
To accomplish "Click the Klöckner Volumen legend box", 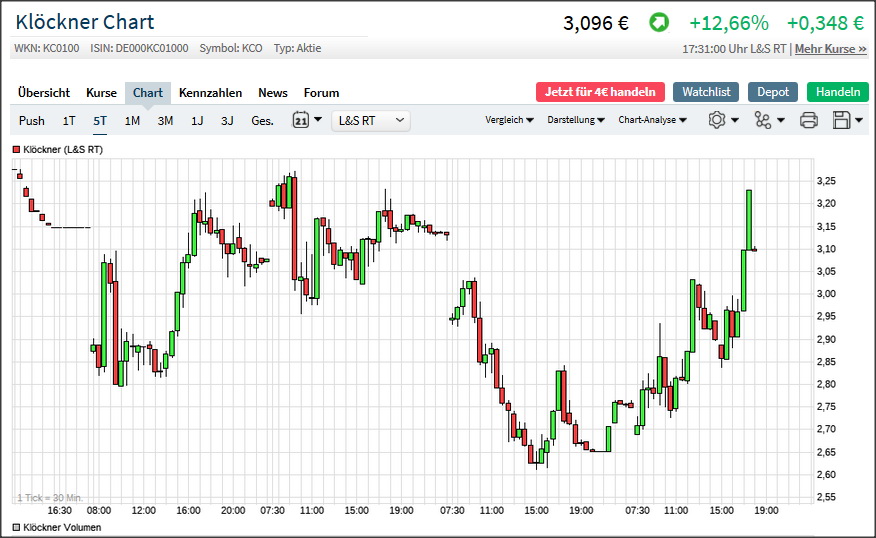I will pos(16,527).
